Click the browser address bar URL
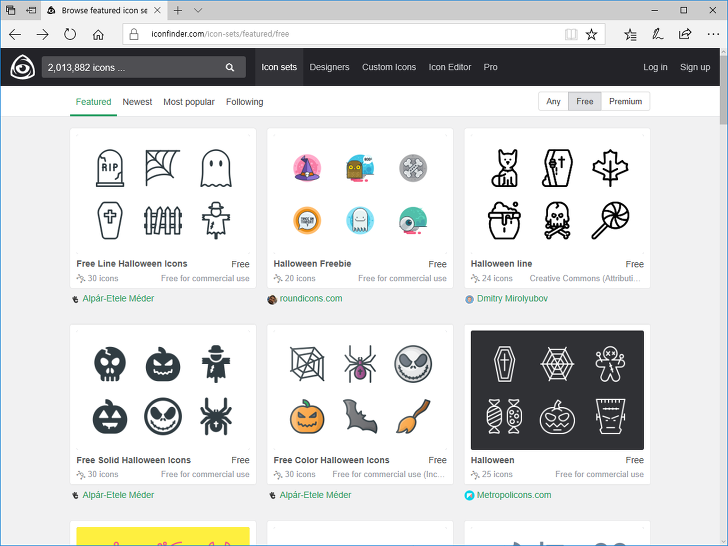728x546 pixels. coord(220,34)
